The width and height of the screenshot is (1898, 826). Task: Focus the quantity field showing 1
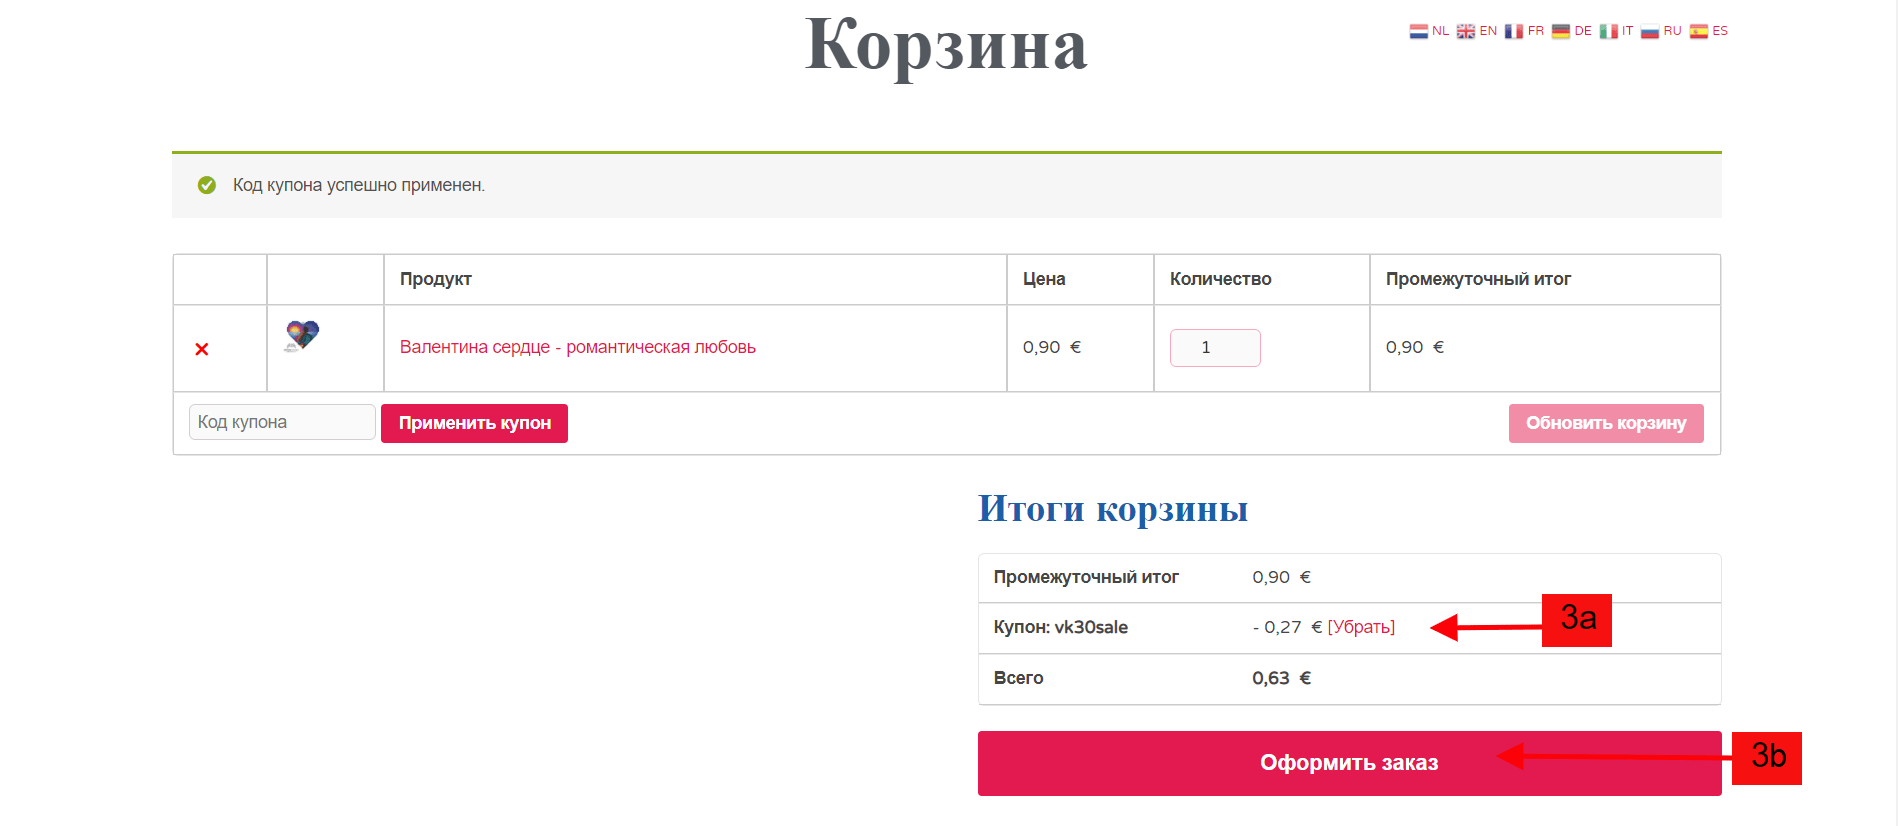1215,348
